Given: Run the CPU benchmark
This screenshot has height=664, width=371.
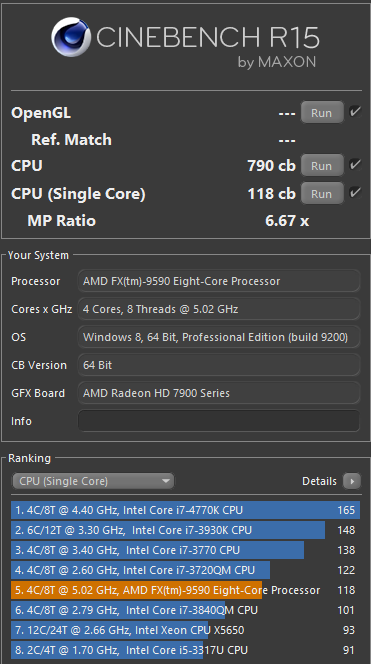Looking at the screenshot, I should (322, 165).
